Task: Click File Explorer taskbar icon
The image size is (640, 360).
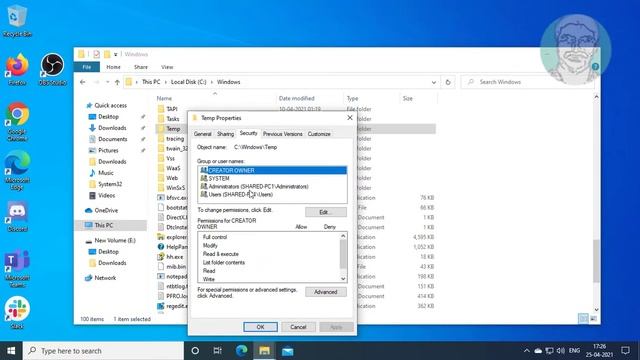Action: 264,351
